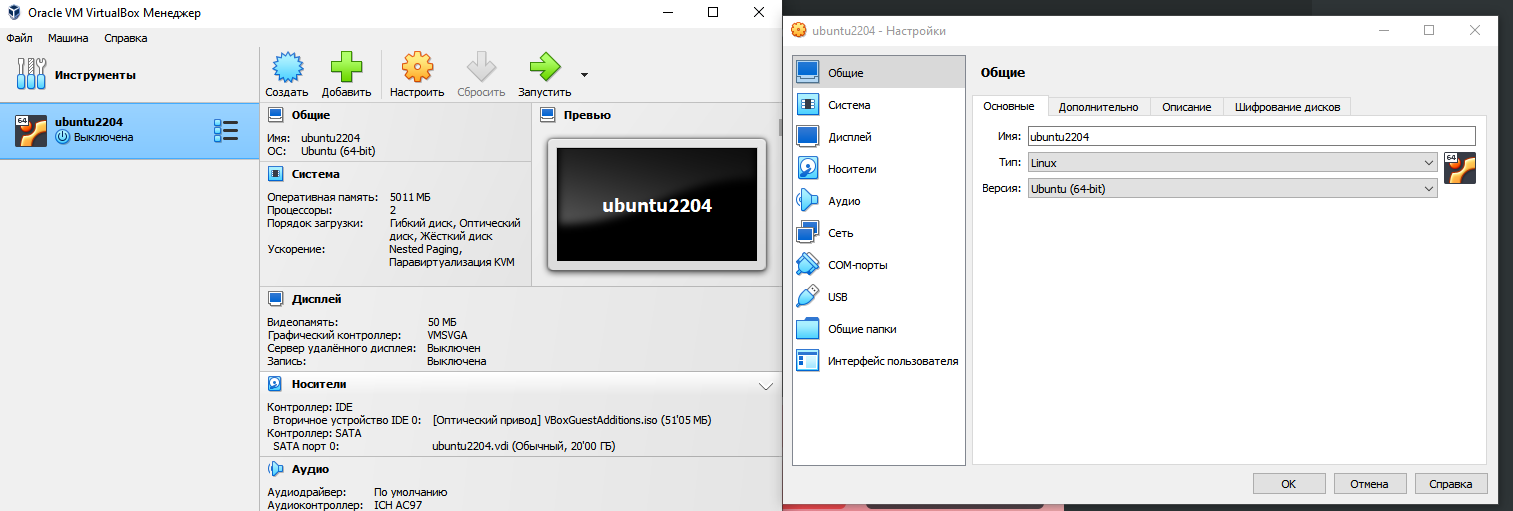Click the ubuntu2204 preview thumbnail

pyautogui.click(x=656, y=205)
